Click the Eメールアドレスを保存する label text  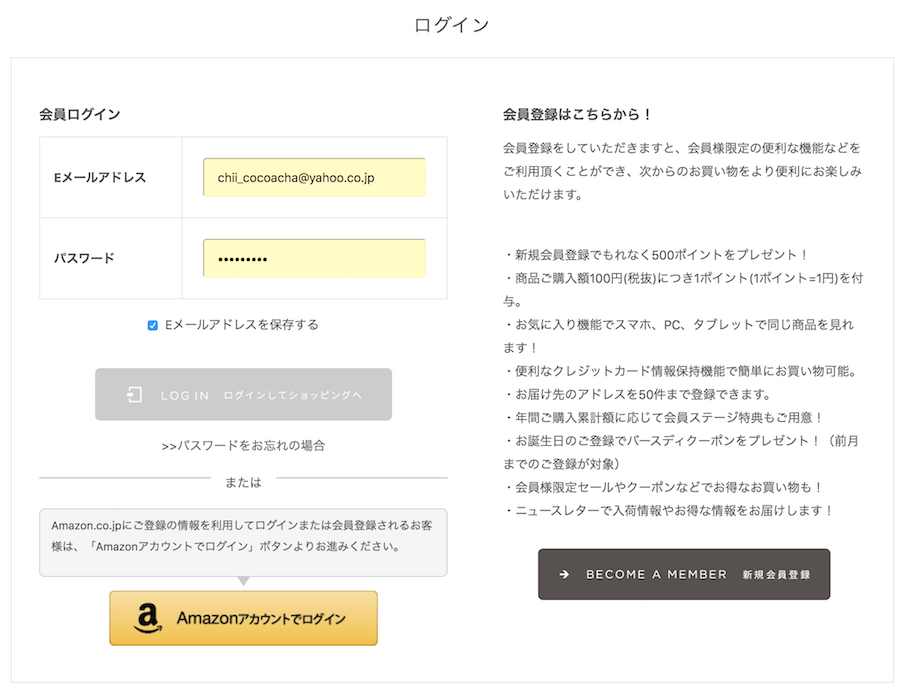click(x=241, y=325)
